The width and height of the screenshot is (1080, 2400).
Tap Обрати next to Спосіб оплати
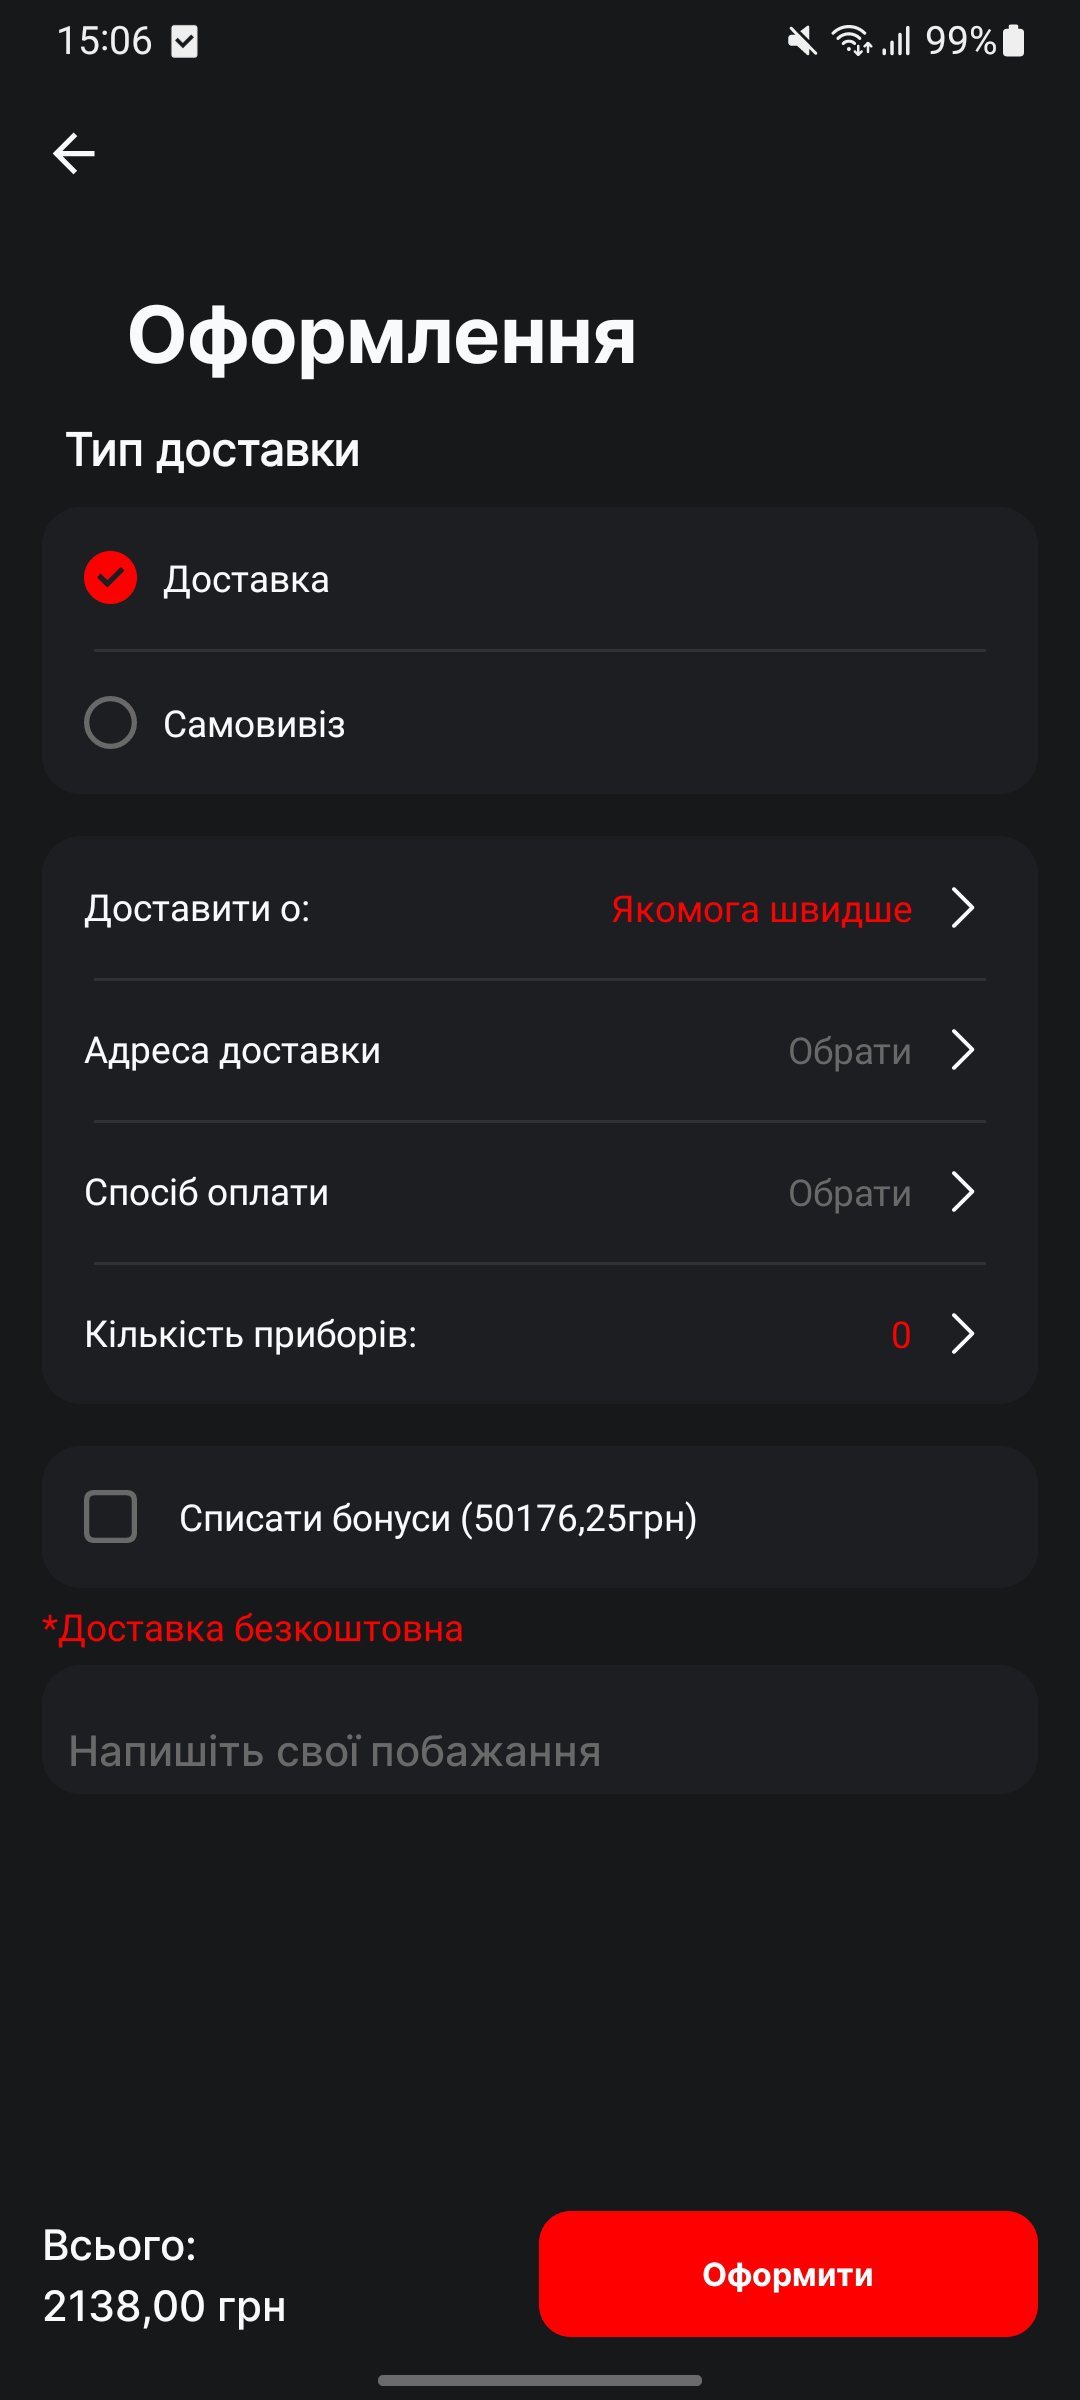[x=849, y=1193]
